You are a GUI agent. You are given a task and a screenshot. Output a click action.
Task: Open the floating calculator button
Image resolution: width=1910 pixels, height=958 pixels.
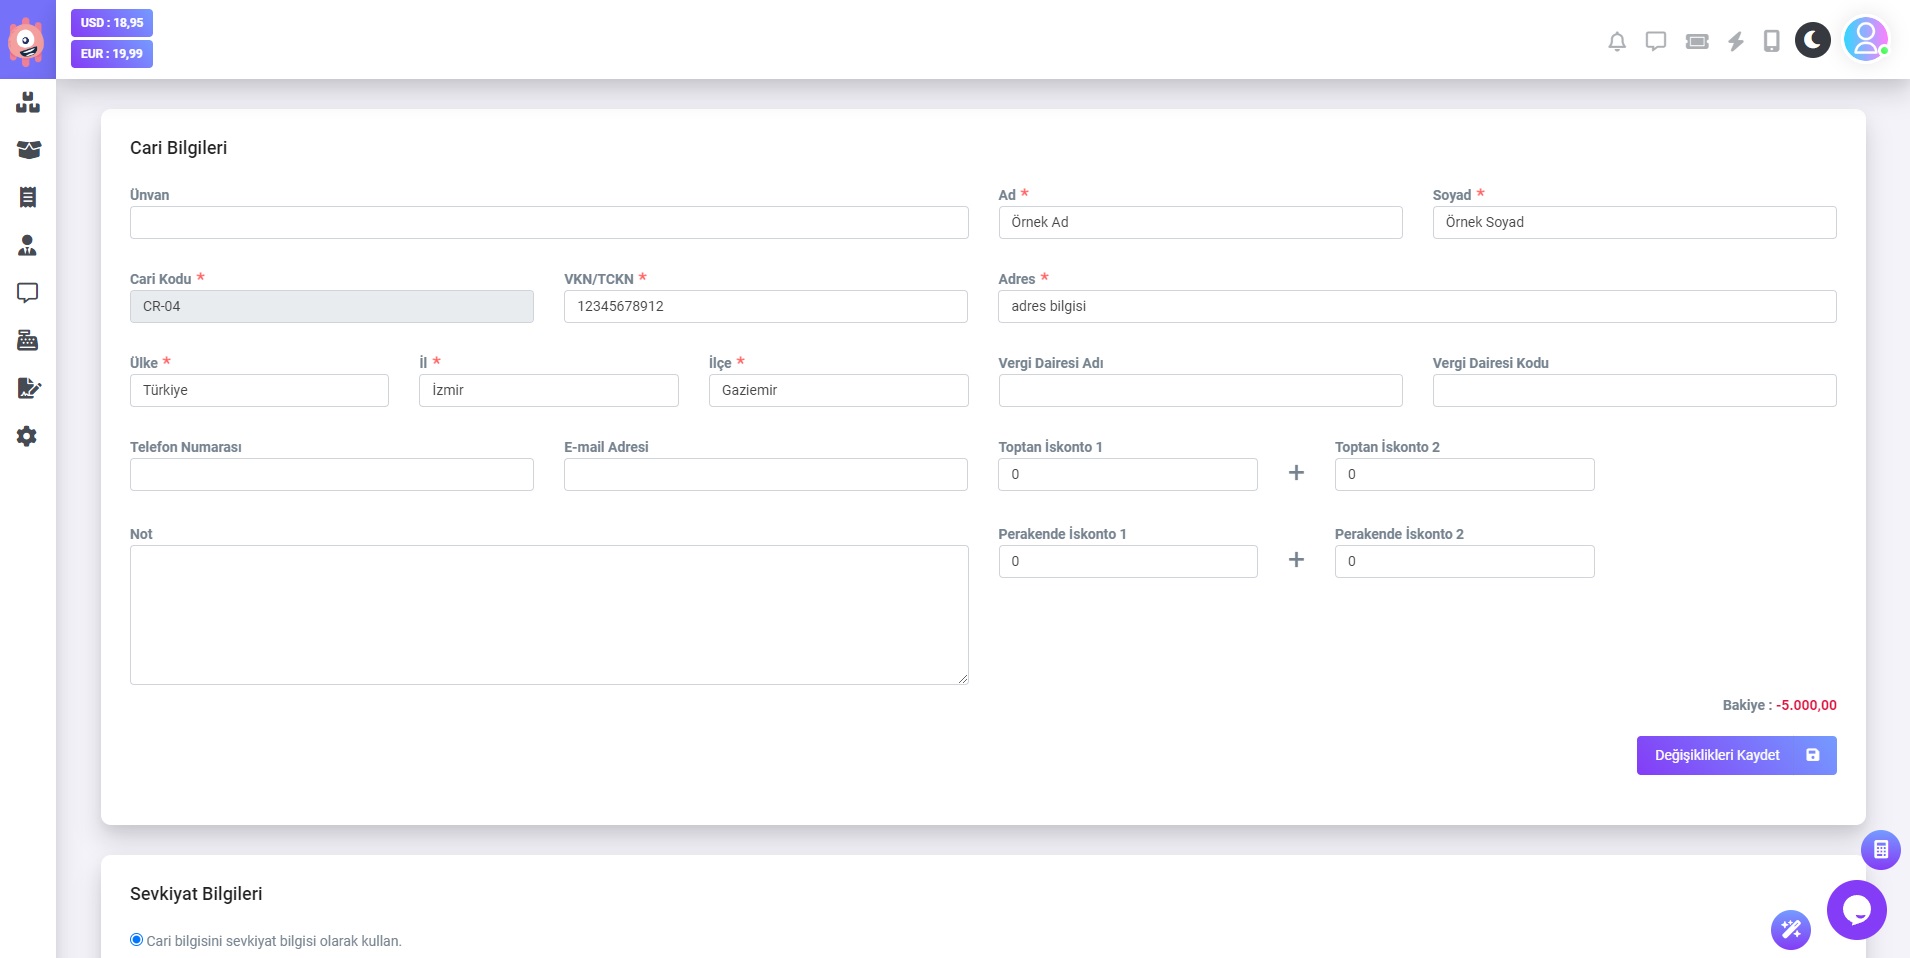click(1880, 850)
